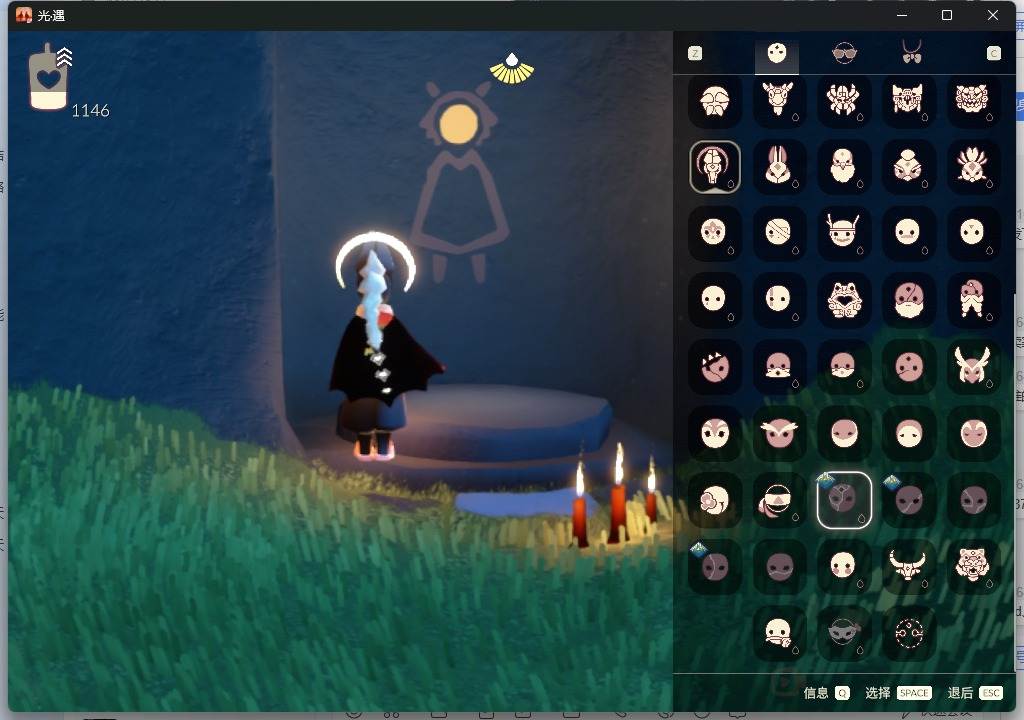This screenshot has height=720, width=1024.
Task: Choose the gray masquerade eye mask
Action: coord(843,633)
